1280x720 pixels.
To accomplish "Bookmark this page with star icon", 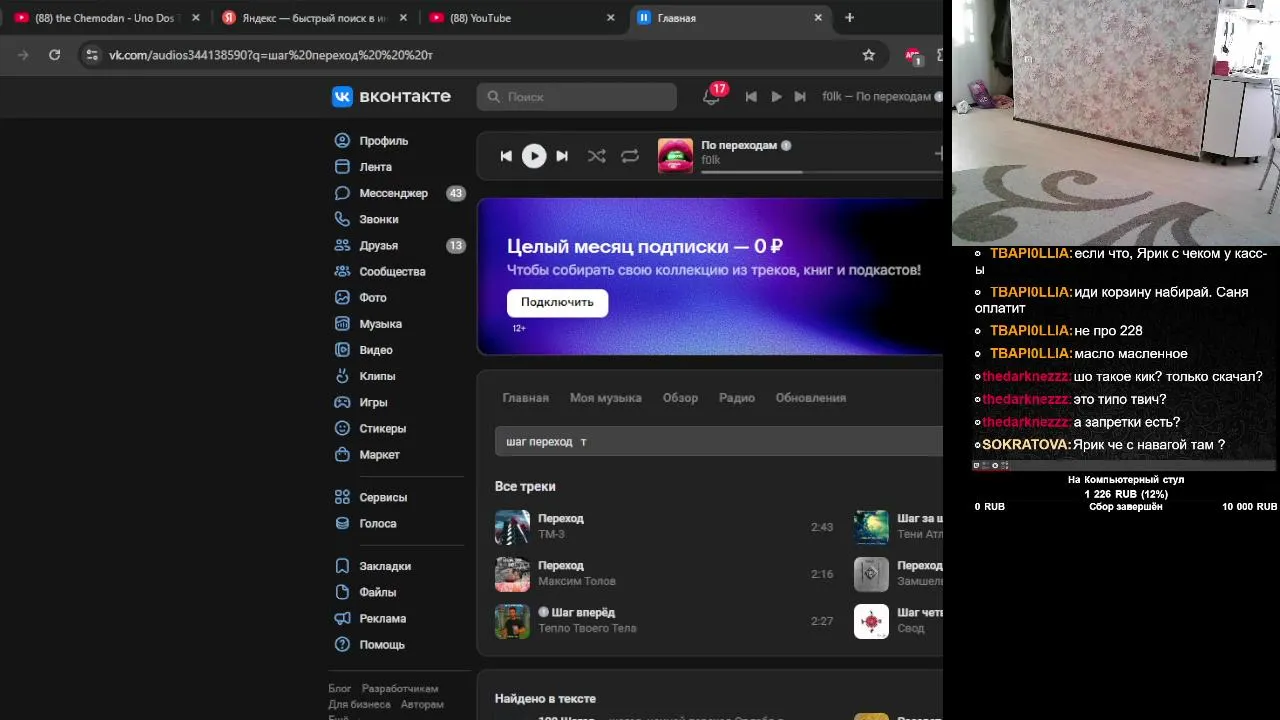I will [x=869, y=55].
